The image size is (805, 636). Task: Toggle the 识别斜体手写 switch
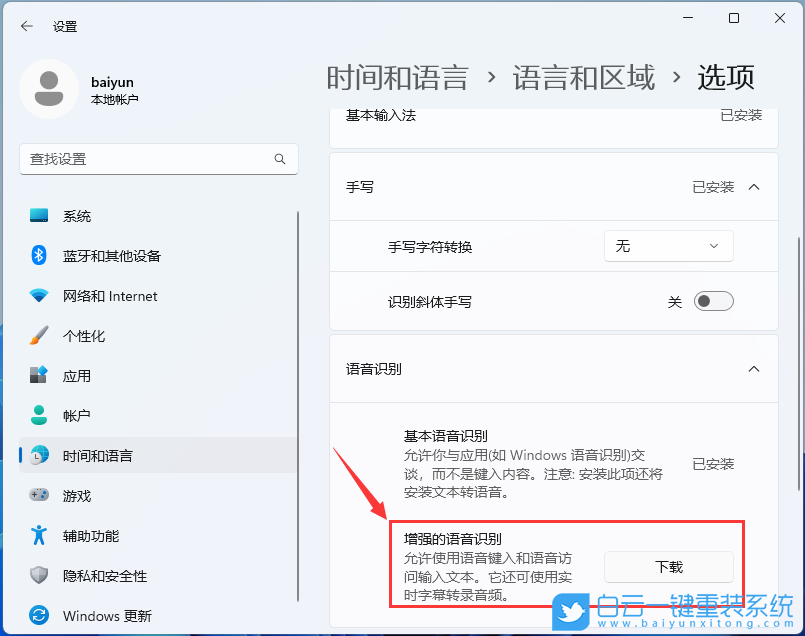tap(714, 301)
